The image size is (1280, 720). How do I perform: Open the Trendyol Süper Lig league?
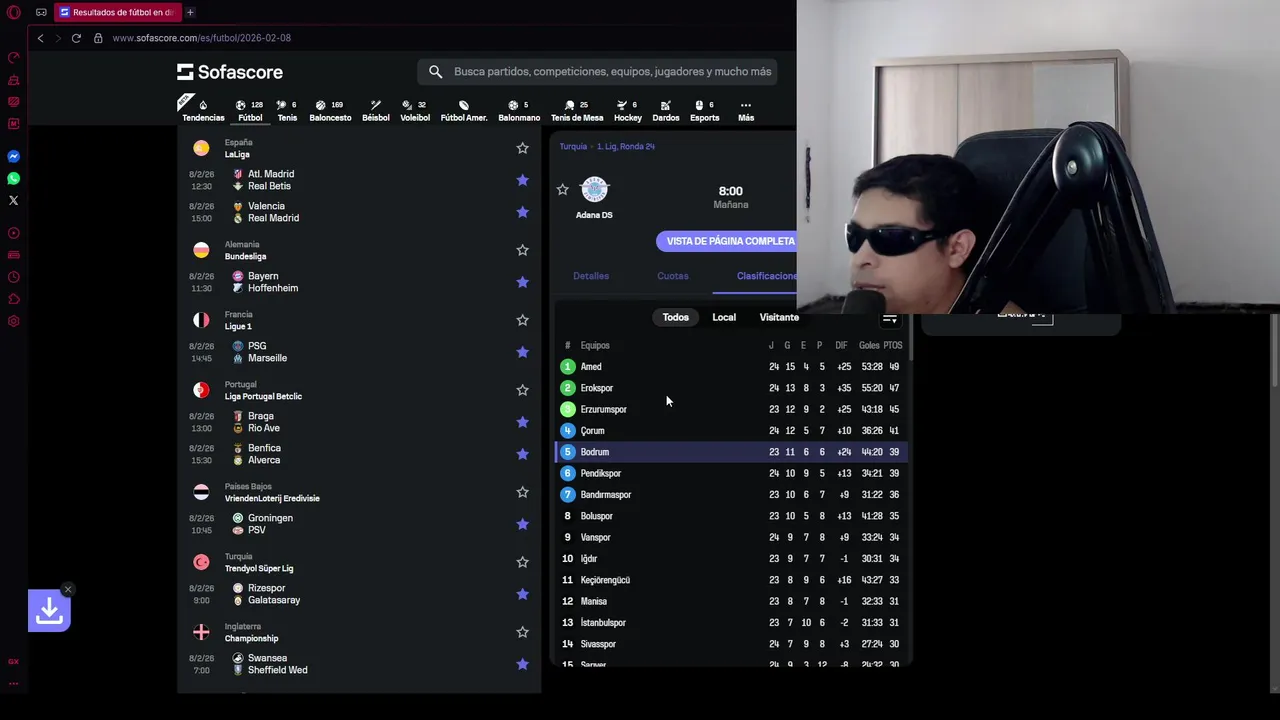click(259, 568)
